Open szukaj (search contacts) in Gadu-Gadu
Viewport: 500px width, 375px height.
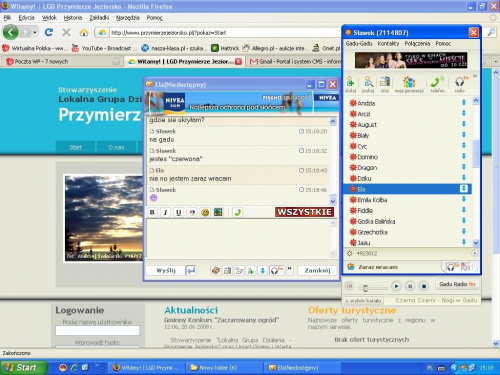[368, 84]
